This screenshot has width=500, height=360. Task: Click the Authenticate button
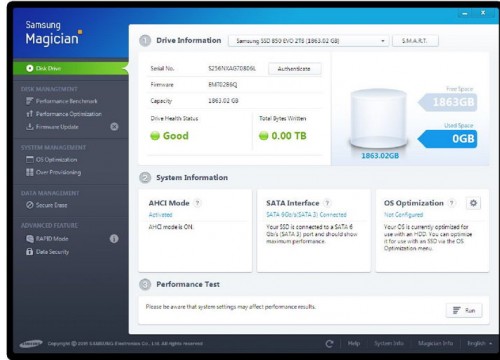pos(295,69)
